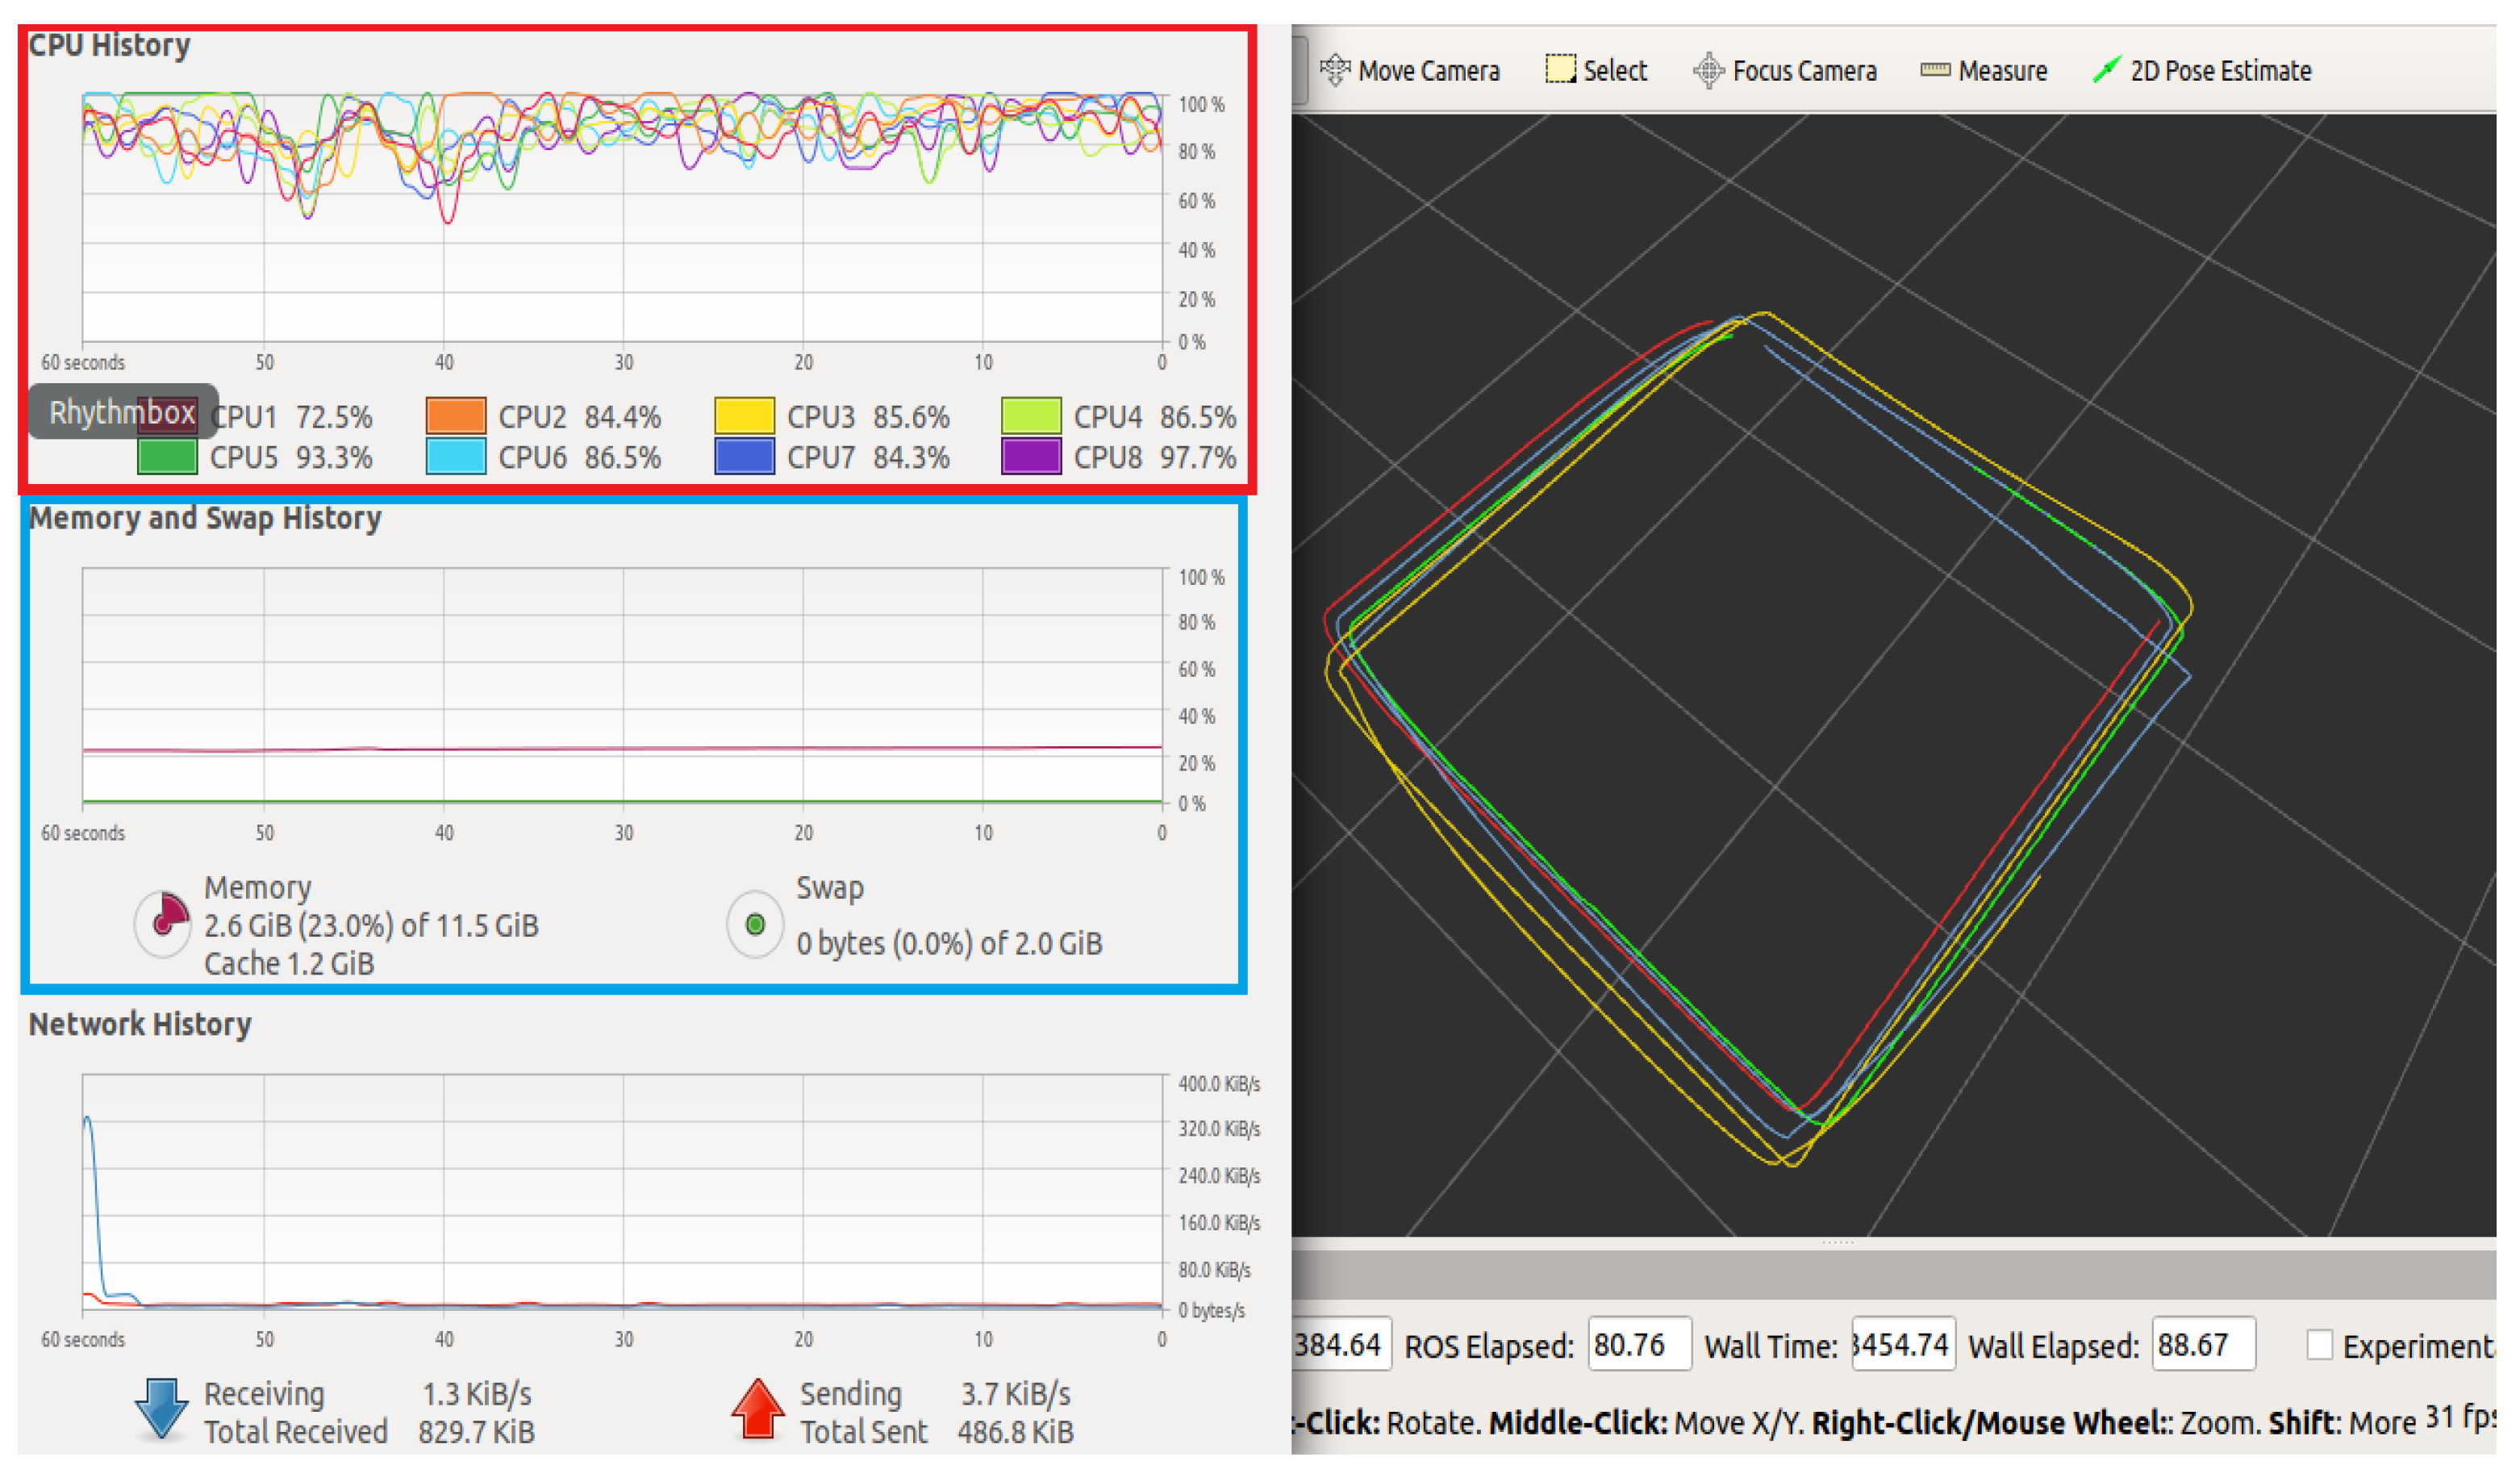Click the CPU1 usage value "72.5%"
This screenshot has height=1482, width=2520.
tap(333, 416)
